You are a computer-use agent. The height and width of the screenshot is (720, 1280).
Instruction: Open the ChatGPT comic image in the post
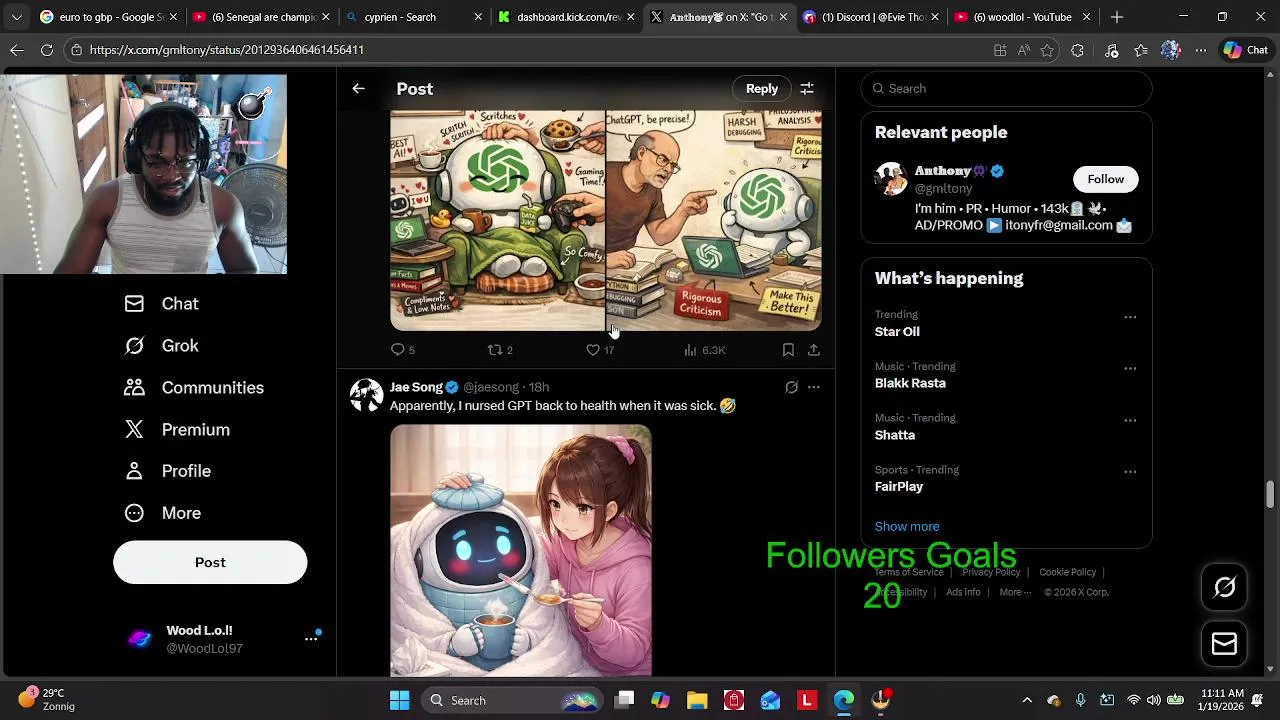(x=606, y=220)
